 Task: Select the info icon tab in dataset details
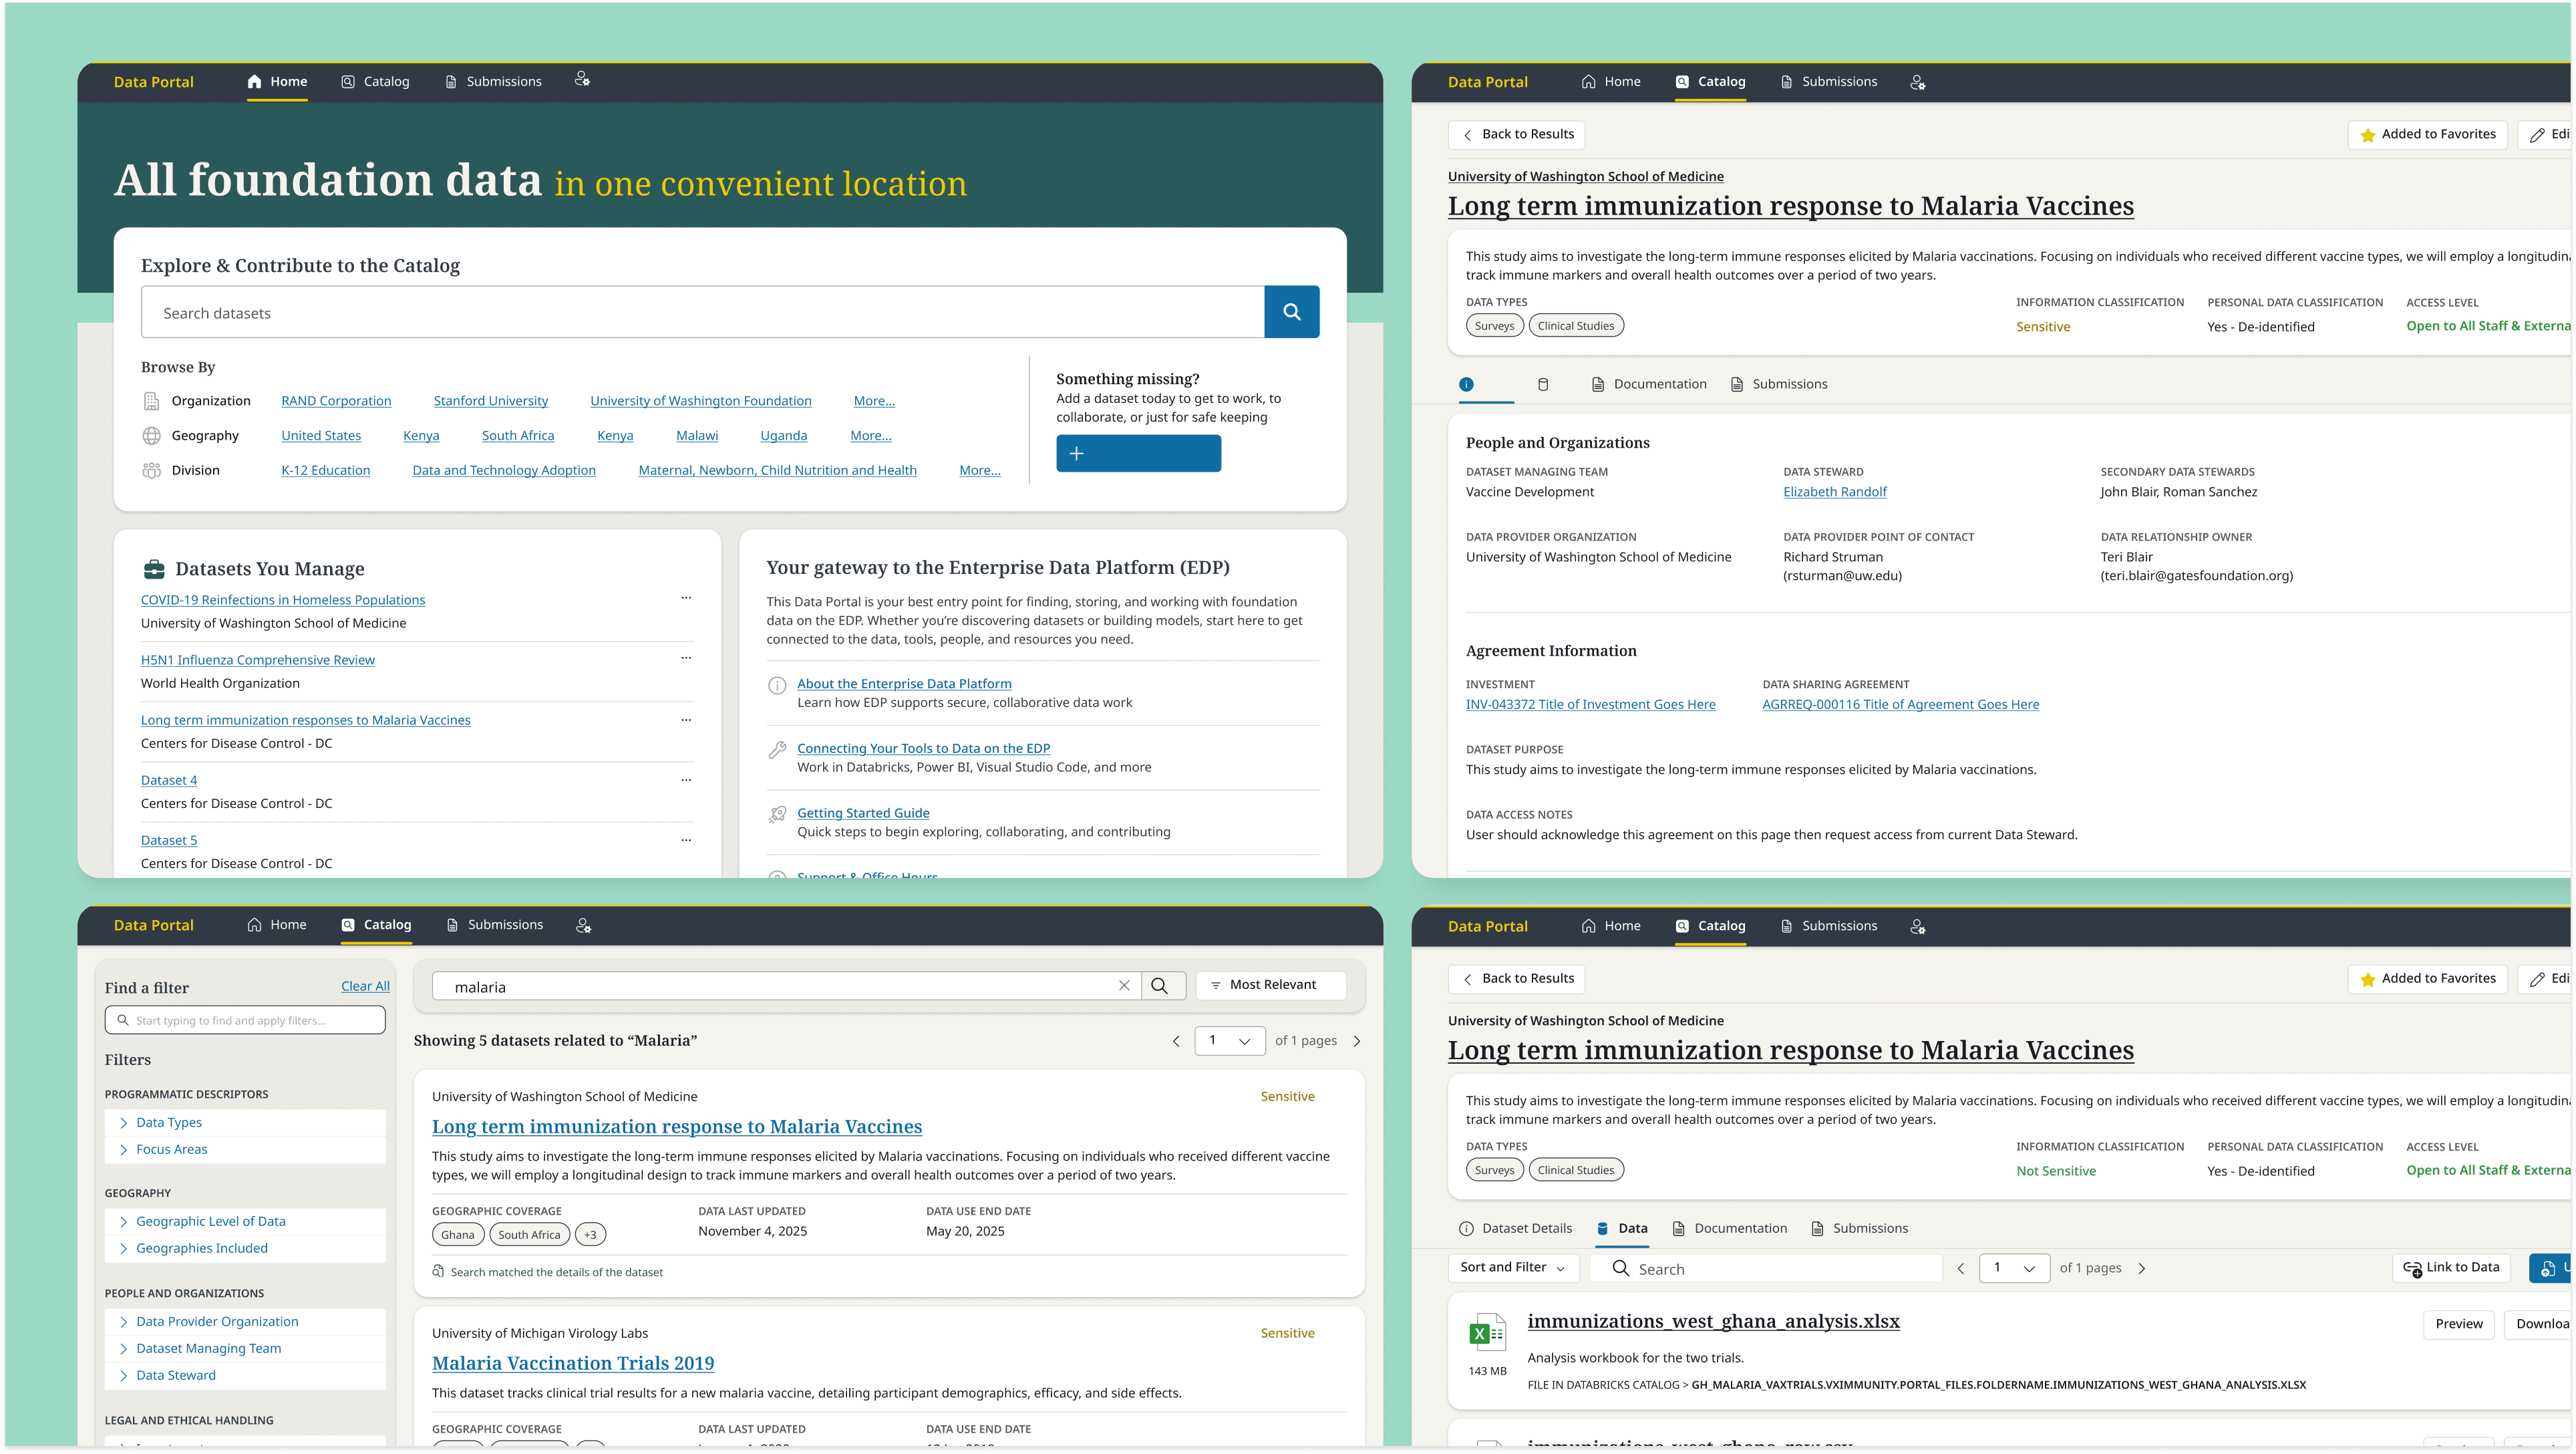pyautogui.click(x=1466, y=384)
